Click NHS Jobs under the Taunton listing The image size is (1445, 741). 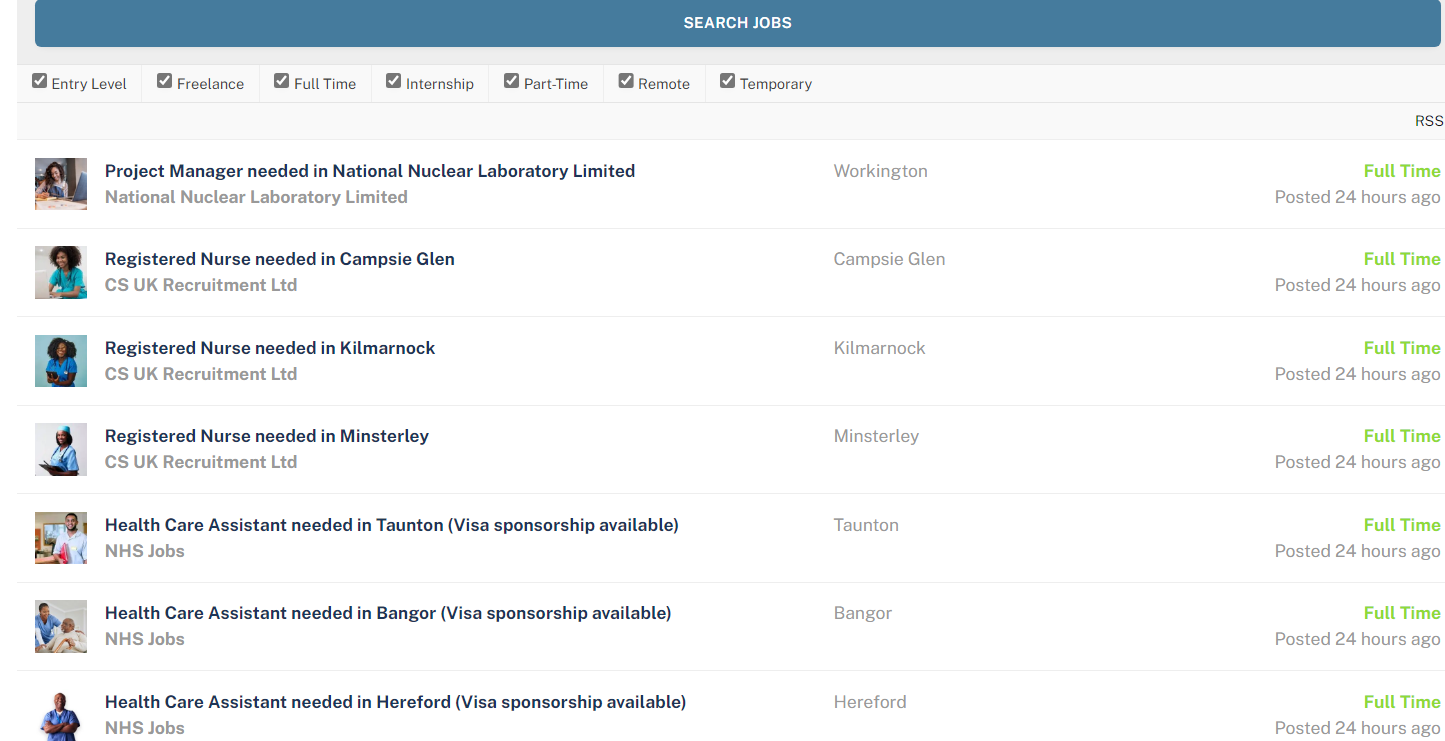click(x=145, y=551)
